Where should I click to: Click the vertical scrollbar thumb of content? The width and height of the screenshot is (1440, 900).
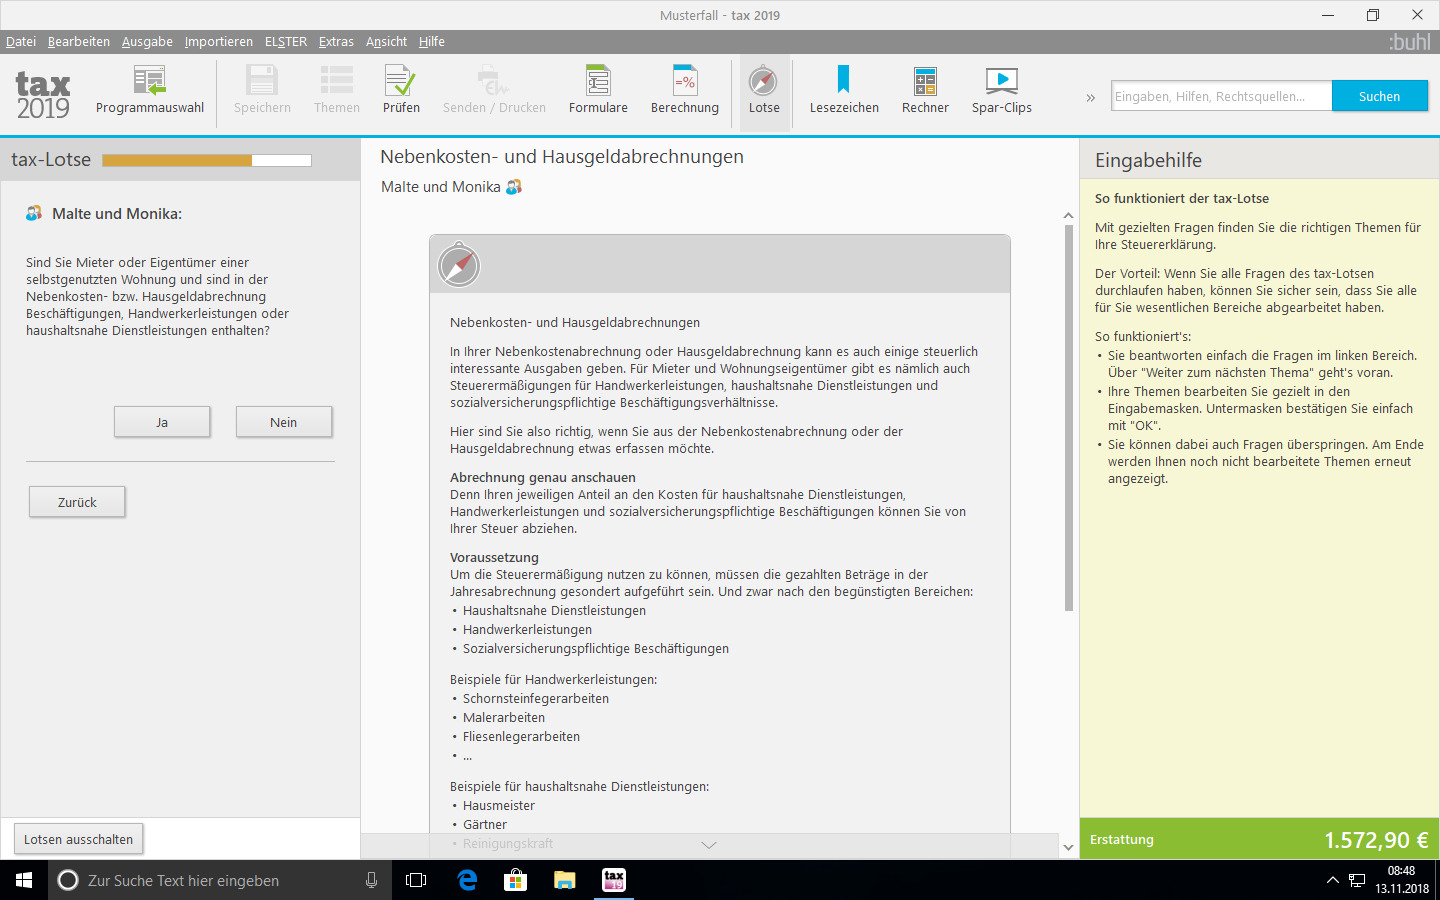pos(1068,418)
